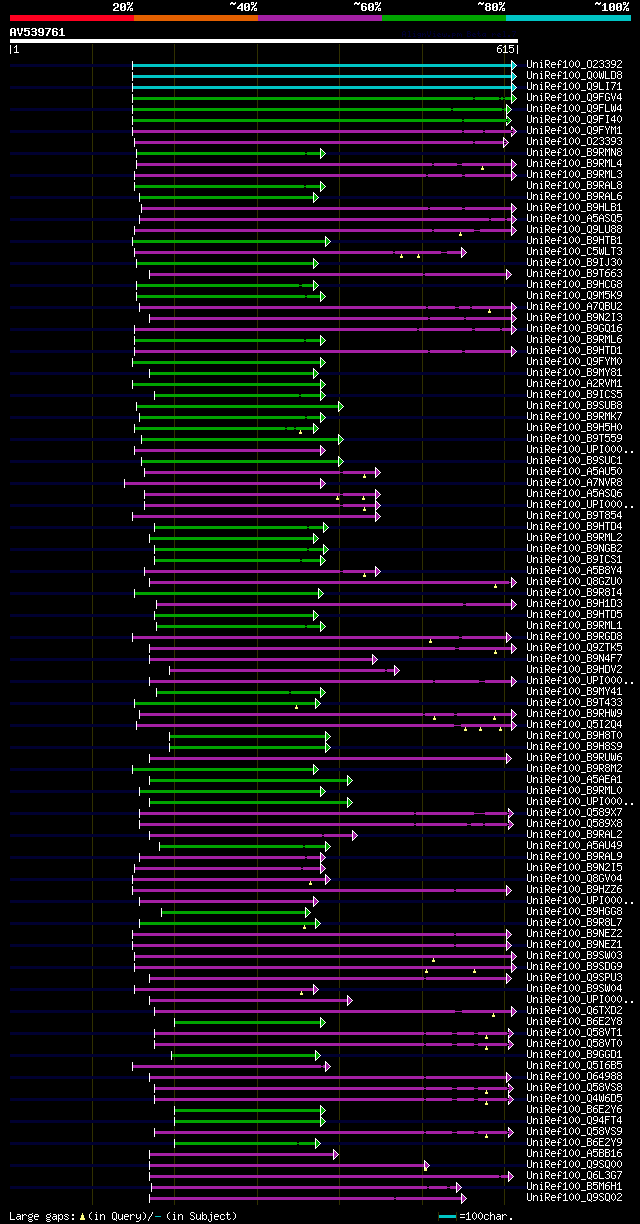Select the UniRef100_A5AEA1 label

point(574,779)
